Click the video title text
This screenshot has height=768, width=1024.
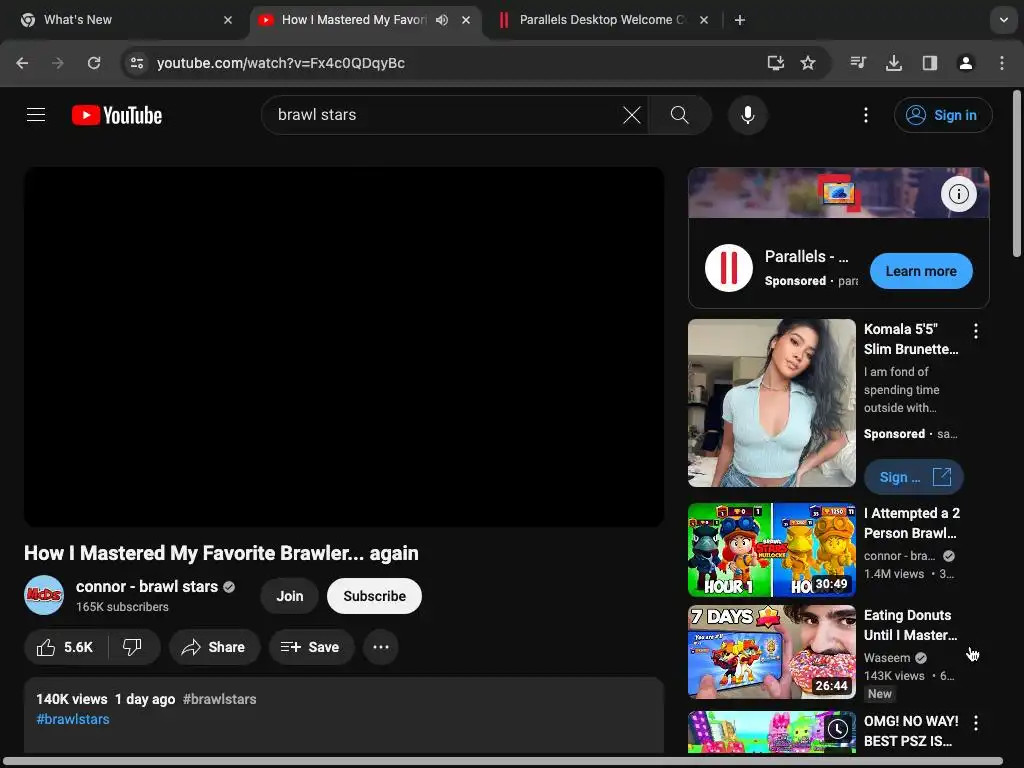click(x=221, y=553)
